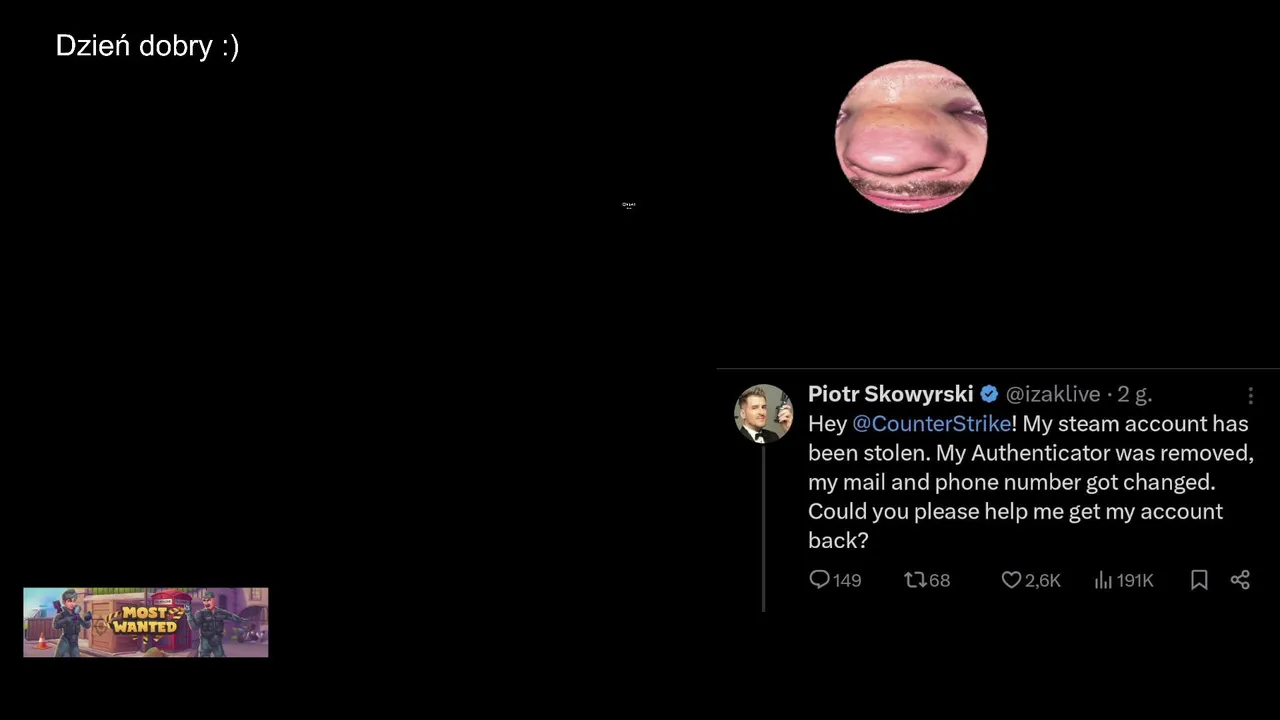Open the @izaklive handle link
Image resolution: width=1280 pixels, height=720 pixels.
pyautogui.click(x=1053, y=394)
